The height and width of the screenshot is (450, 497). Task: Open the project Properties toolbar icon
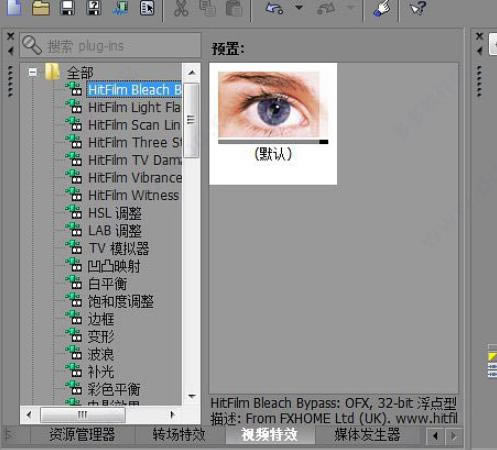coord(147,7)
